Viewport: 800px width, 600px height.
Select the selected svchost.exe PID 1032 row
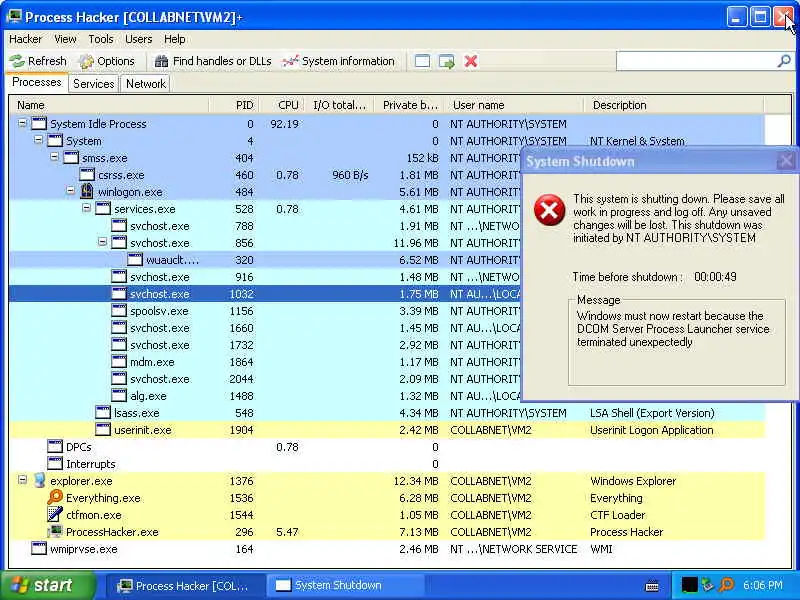[x=265, y=293]
